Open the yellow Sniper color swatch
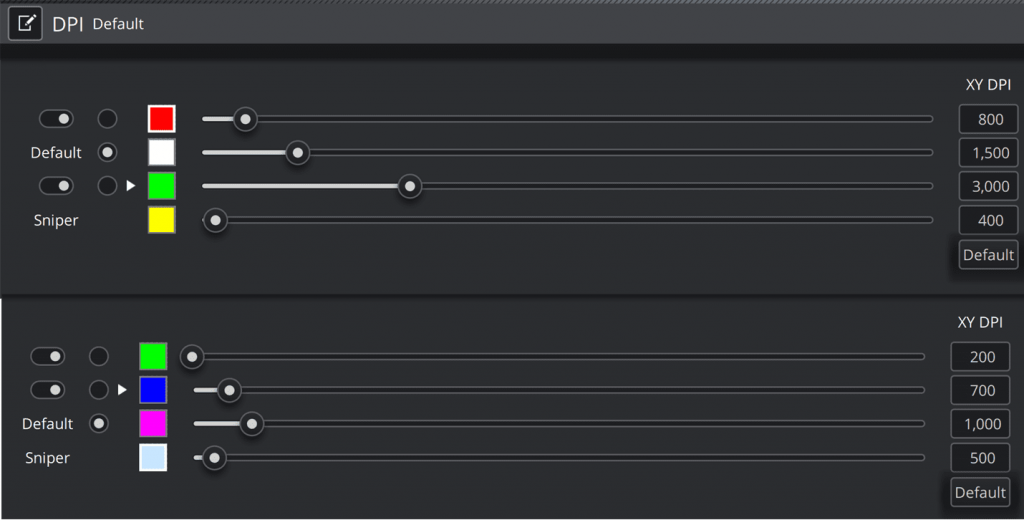This screenshot has width=1024, height=520. (x=161, y=220)
